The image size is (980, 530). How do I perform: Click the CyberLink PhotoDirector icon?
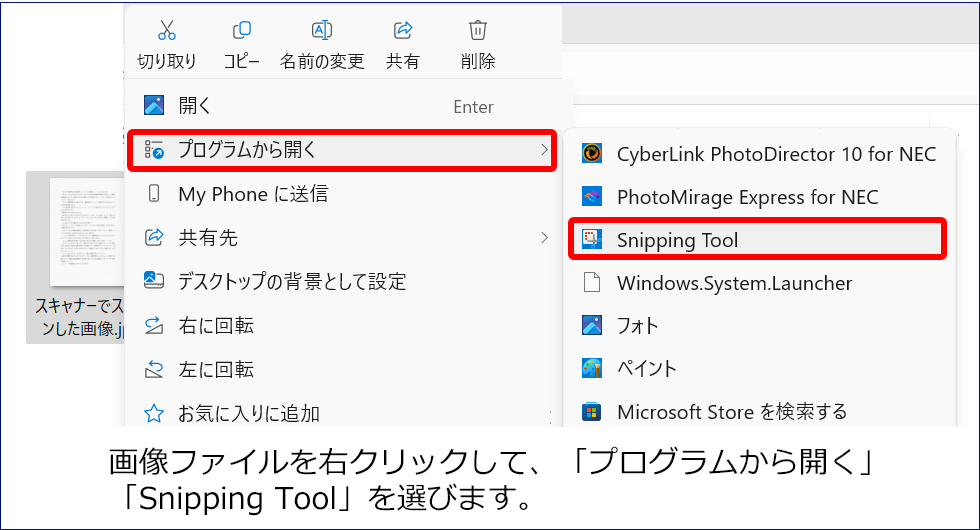coord(592,153)
